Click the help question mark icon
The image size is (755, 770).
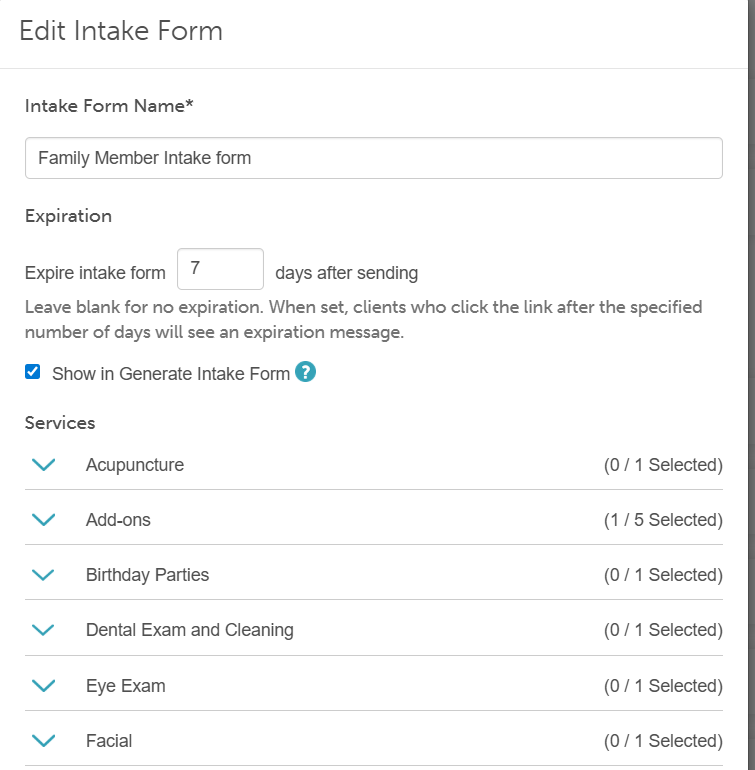click(x=306, y=373)
